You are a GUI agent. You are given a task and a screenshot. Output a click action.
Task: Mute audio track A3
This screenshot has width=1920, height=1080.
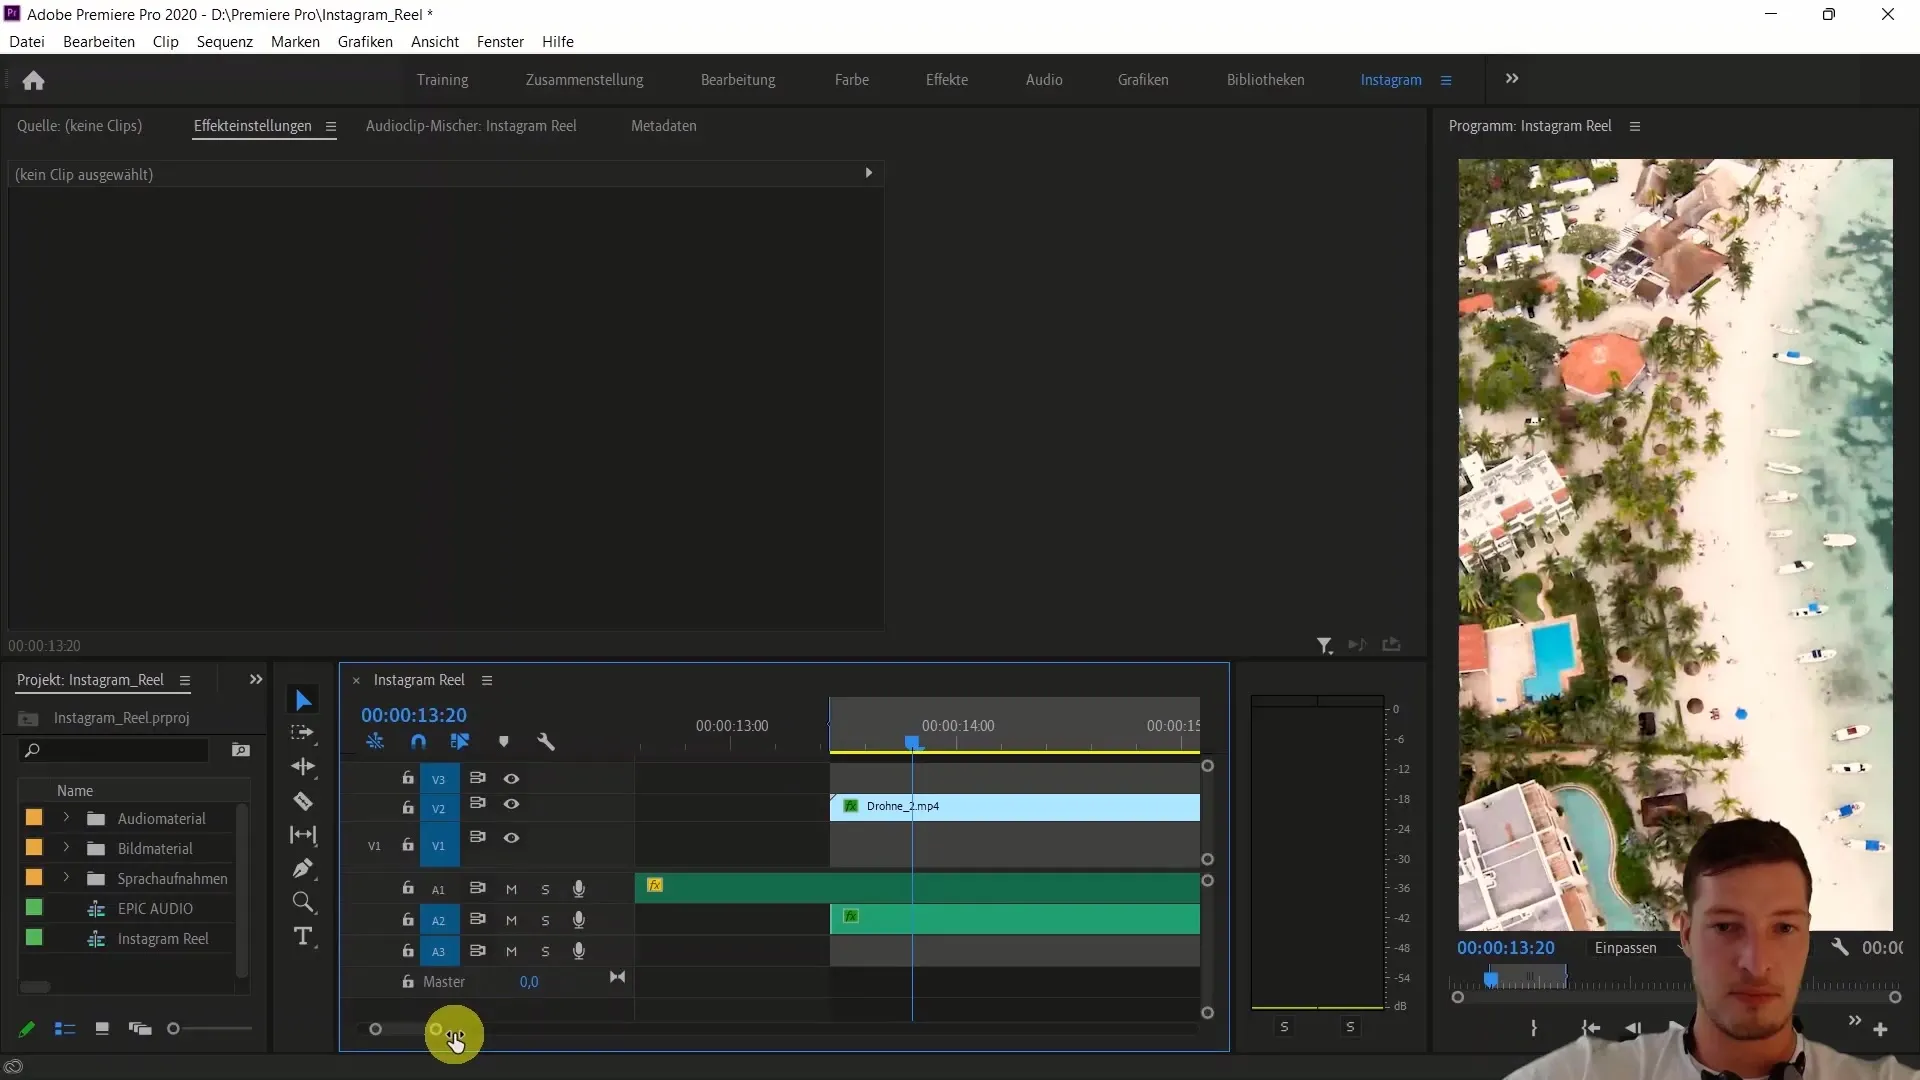(x=511, y=952)
